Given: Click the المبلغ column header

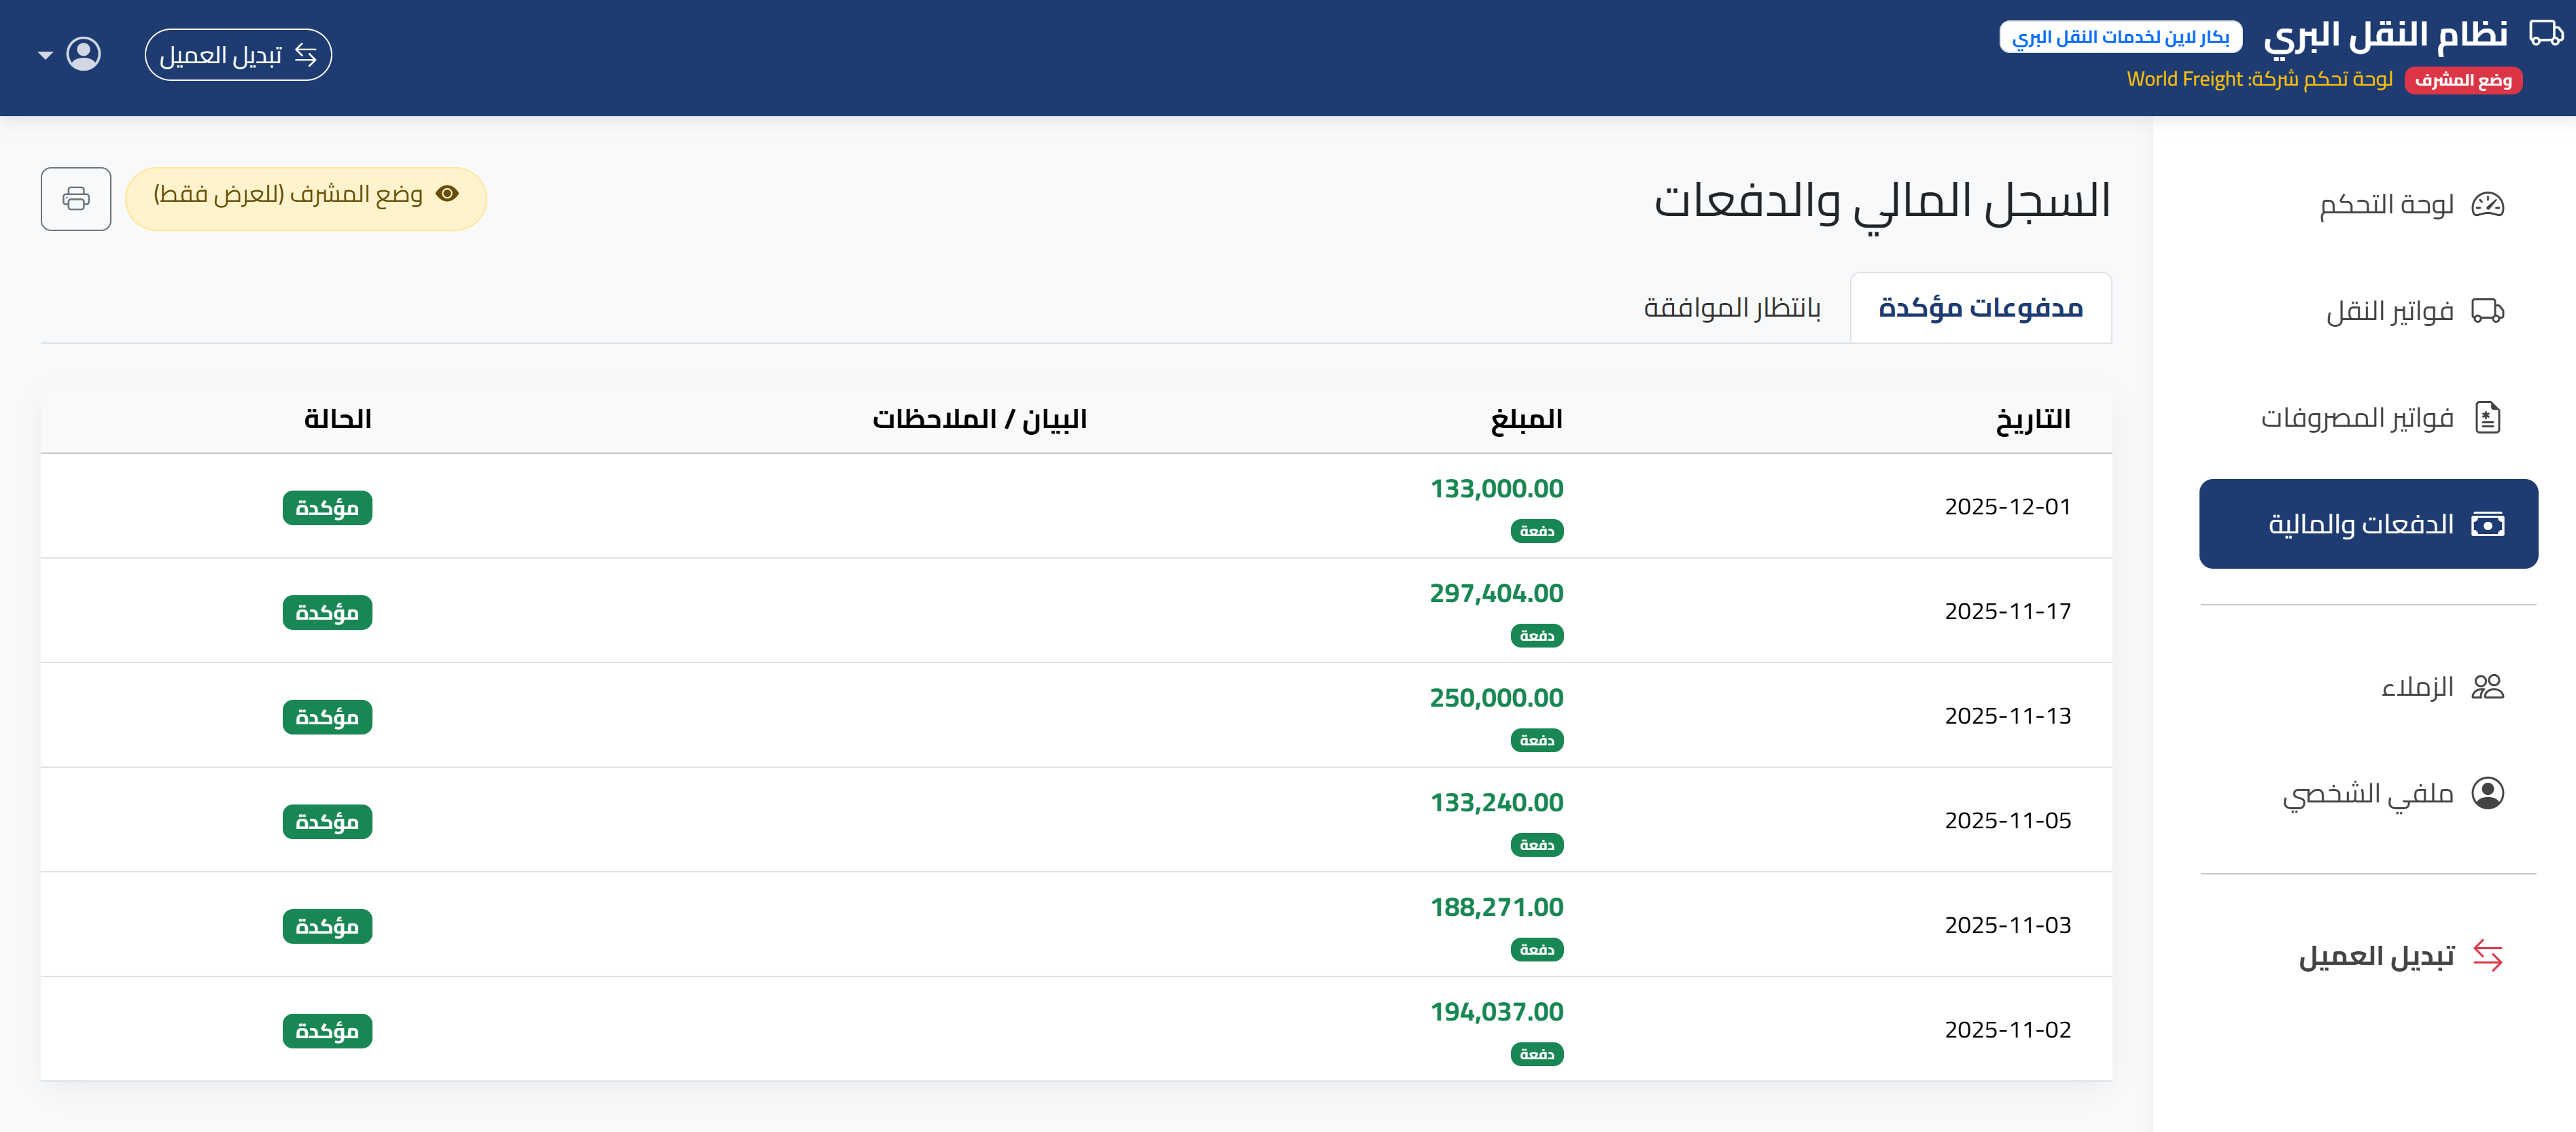Looking at the screenshot, I should click(x=1526, y=420).
